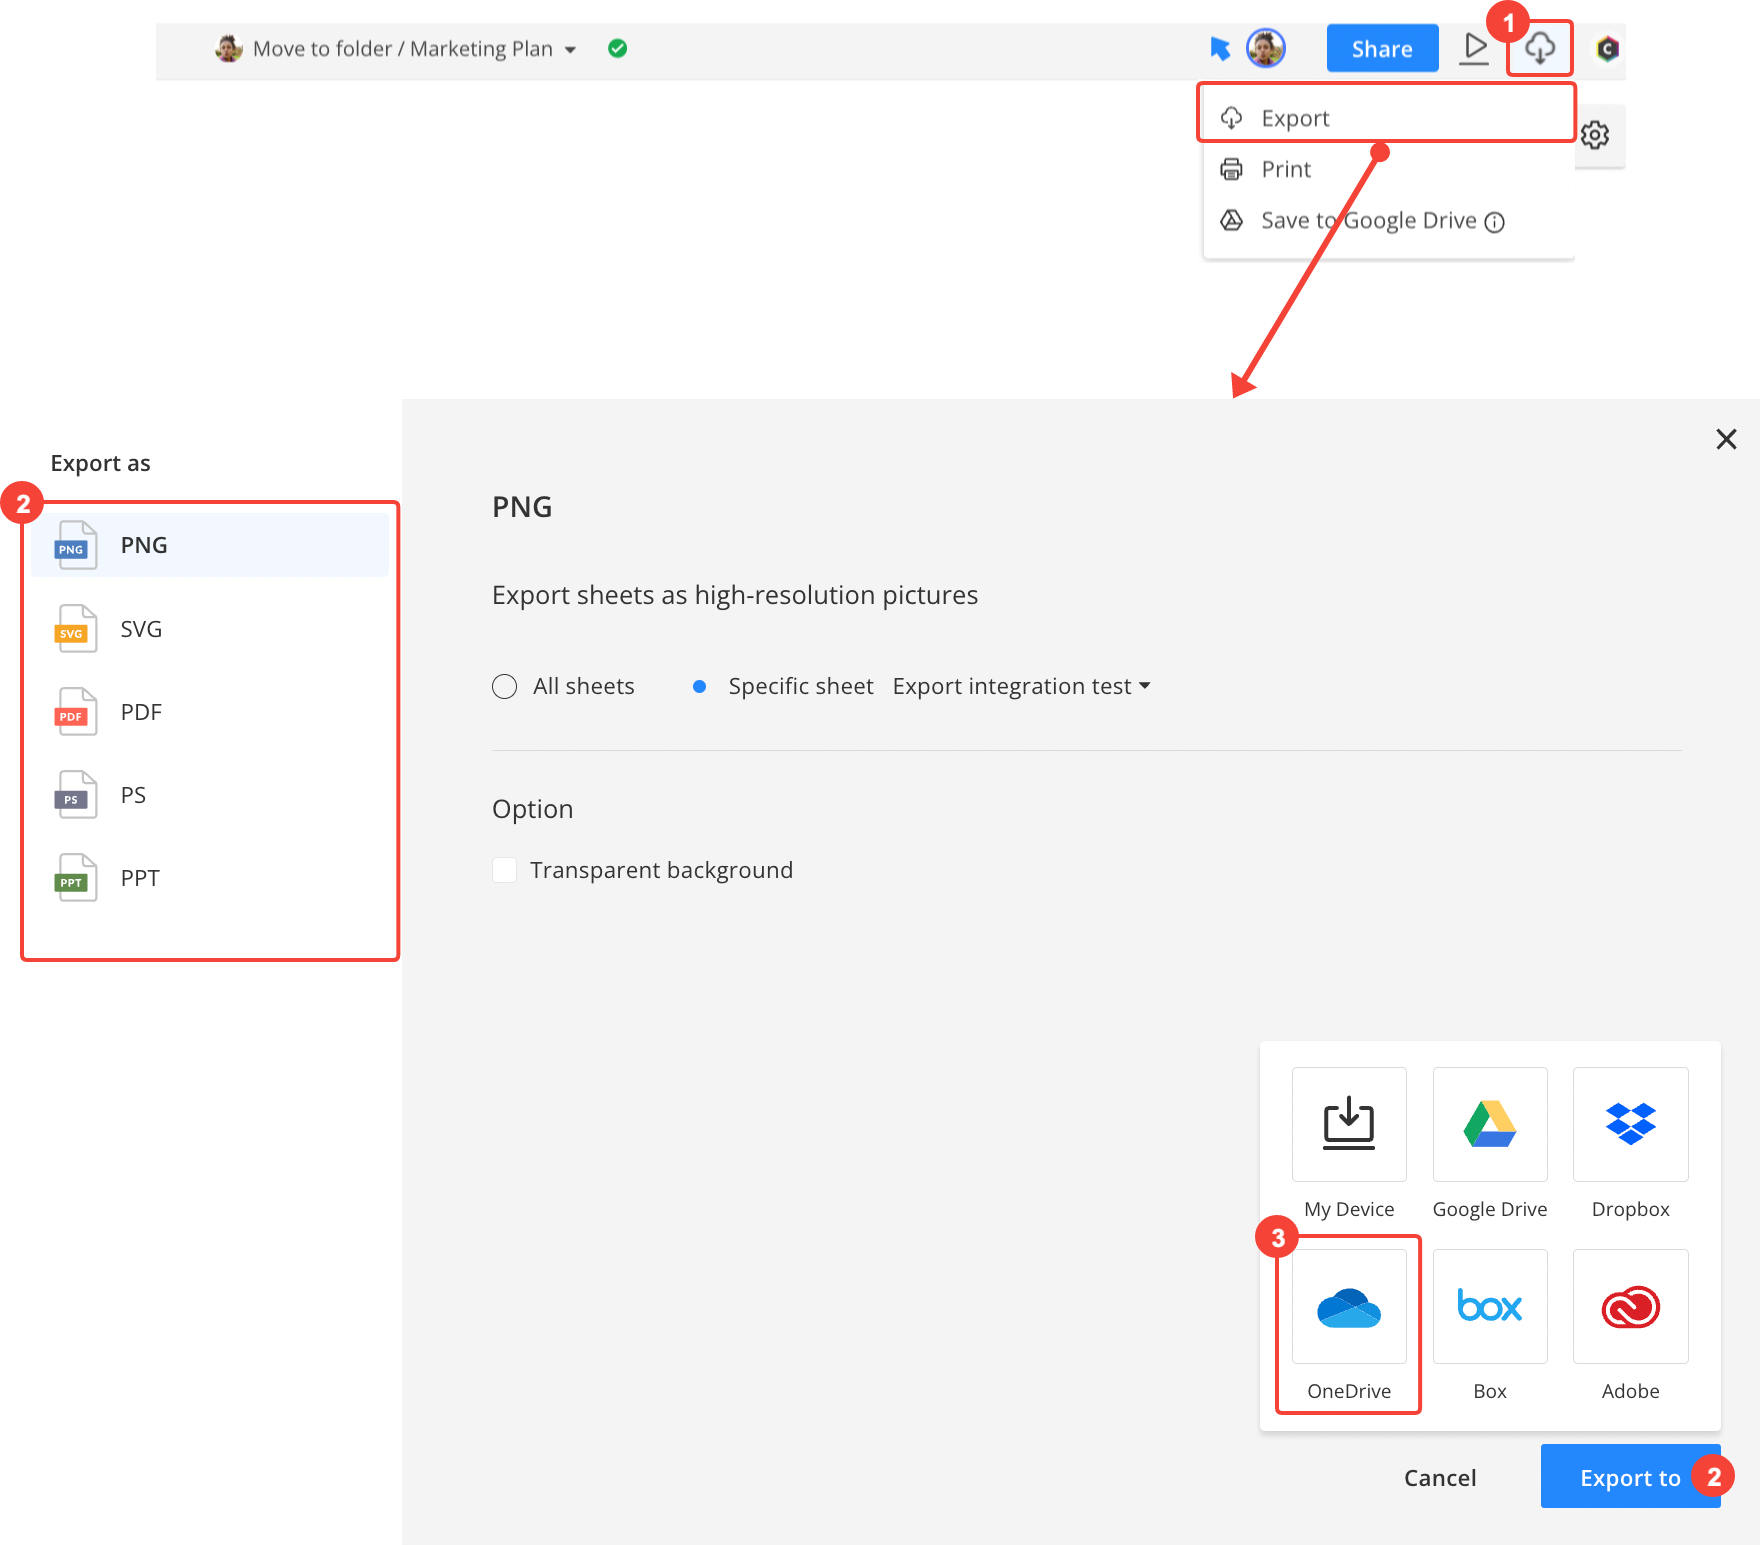Choose Save to Google Drive menu item
Screen dimensions: 1760x1545
coord(1386,220)
